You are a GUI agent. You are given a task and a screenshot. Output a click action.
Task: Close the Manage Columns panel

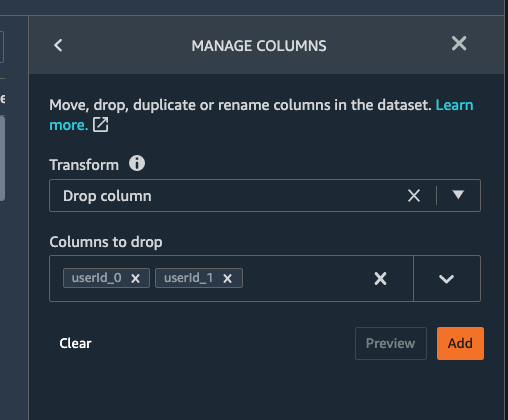point(459,43)
